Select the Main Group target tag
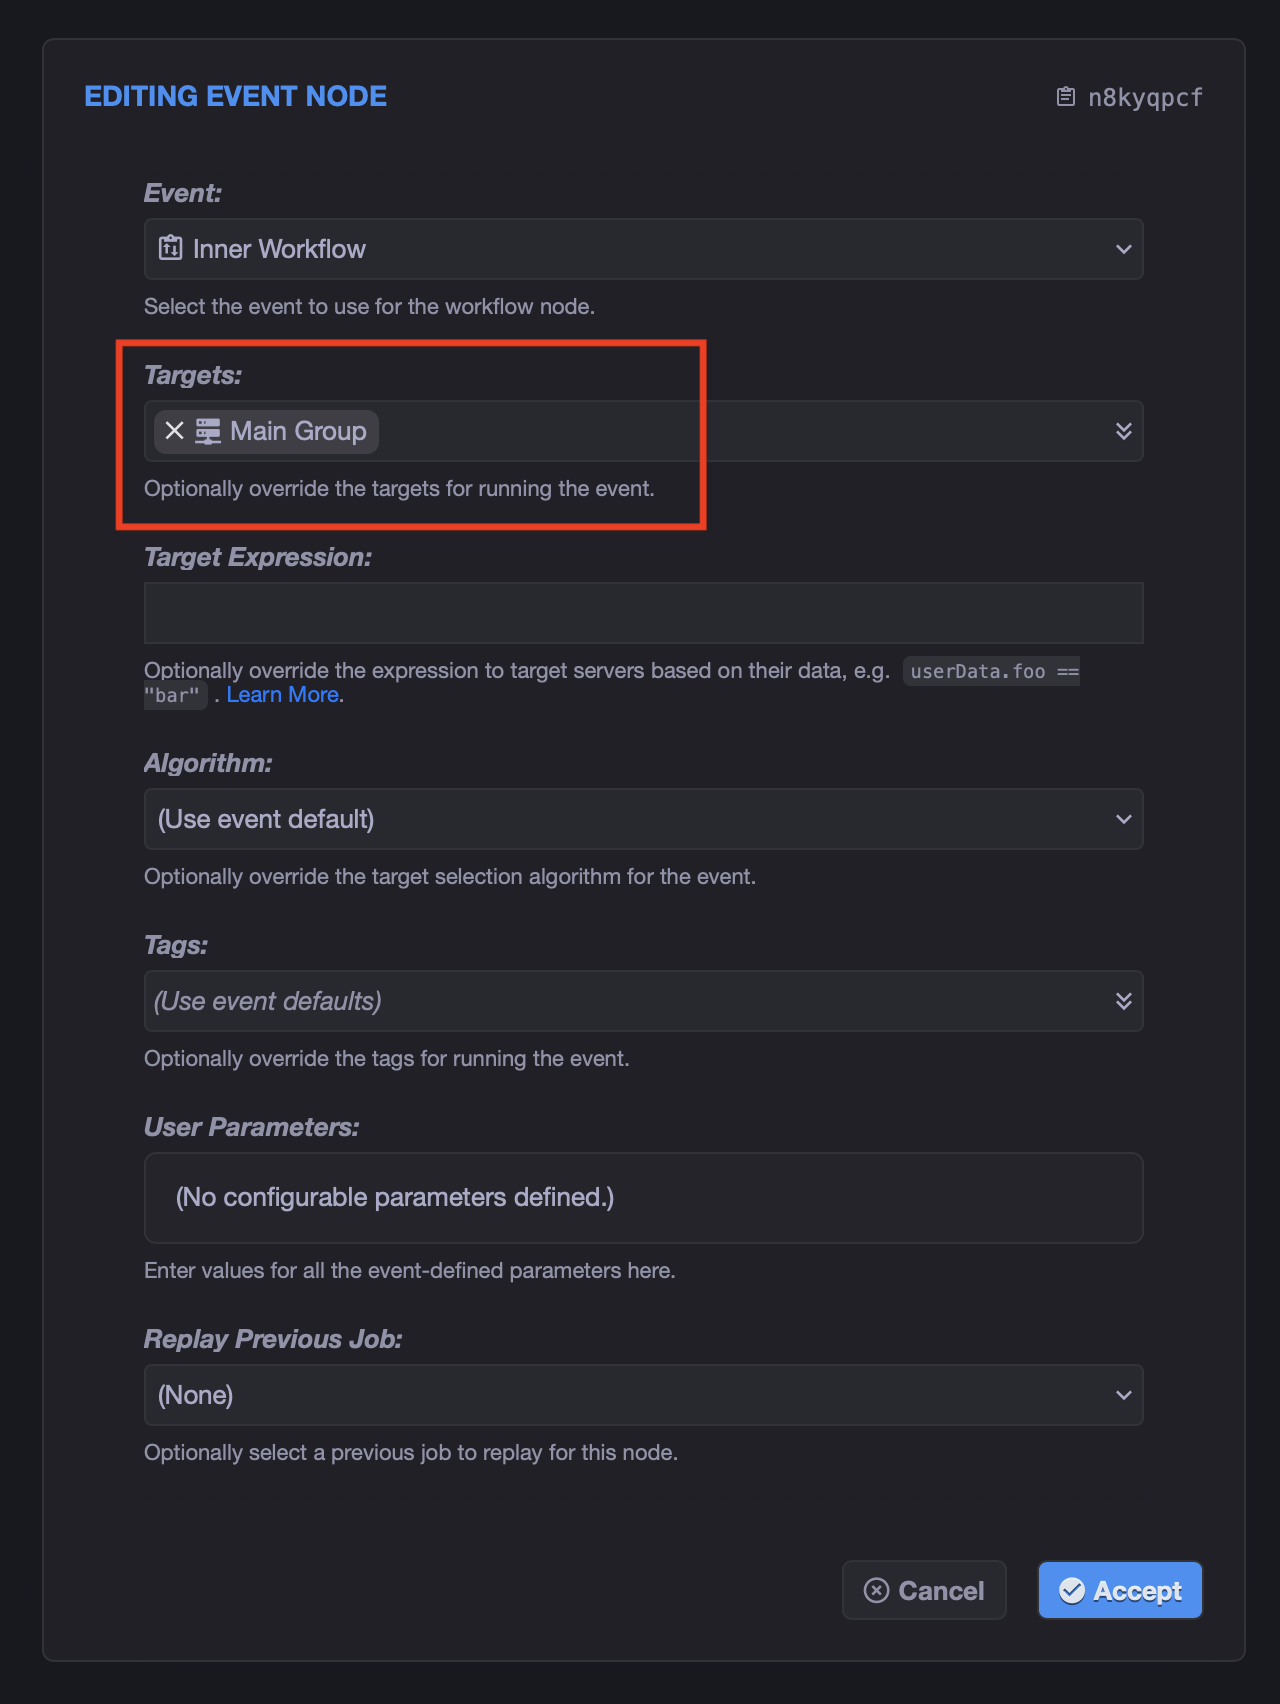The image size is (1280, 1704). click(266, 431)
